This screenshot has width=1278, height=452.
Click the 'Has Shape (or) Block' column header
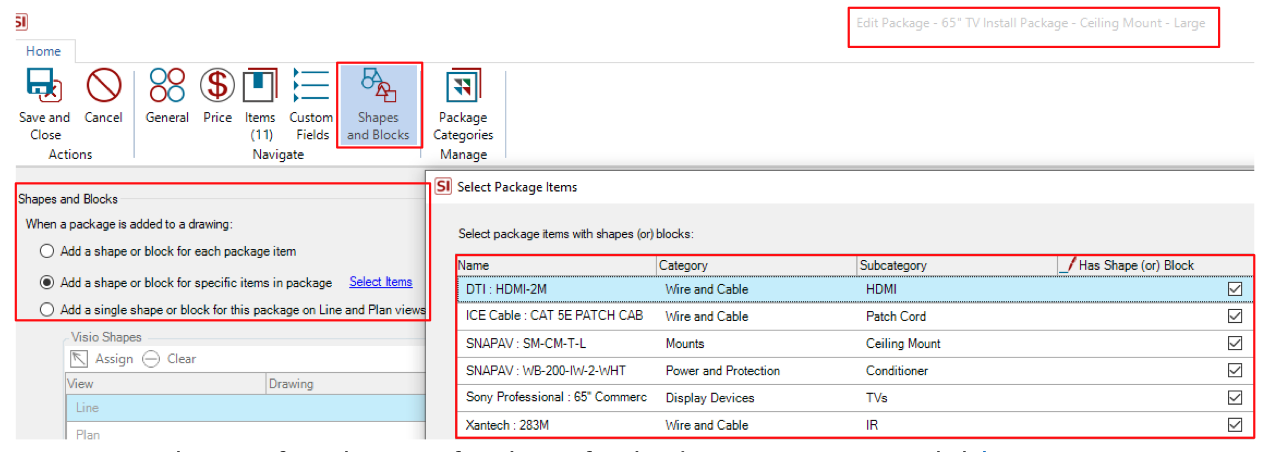[1154, 265]
